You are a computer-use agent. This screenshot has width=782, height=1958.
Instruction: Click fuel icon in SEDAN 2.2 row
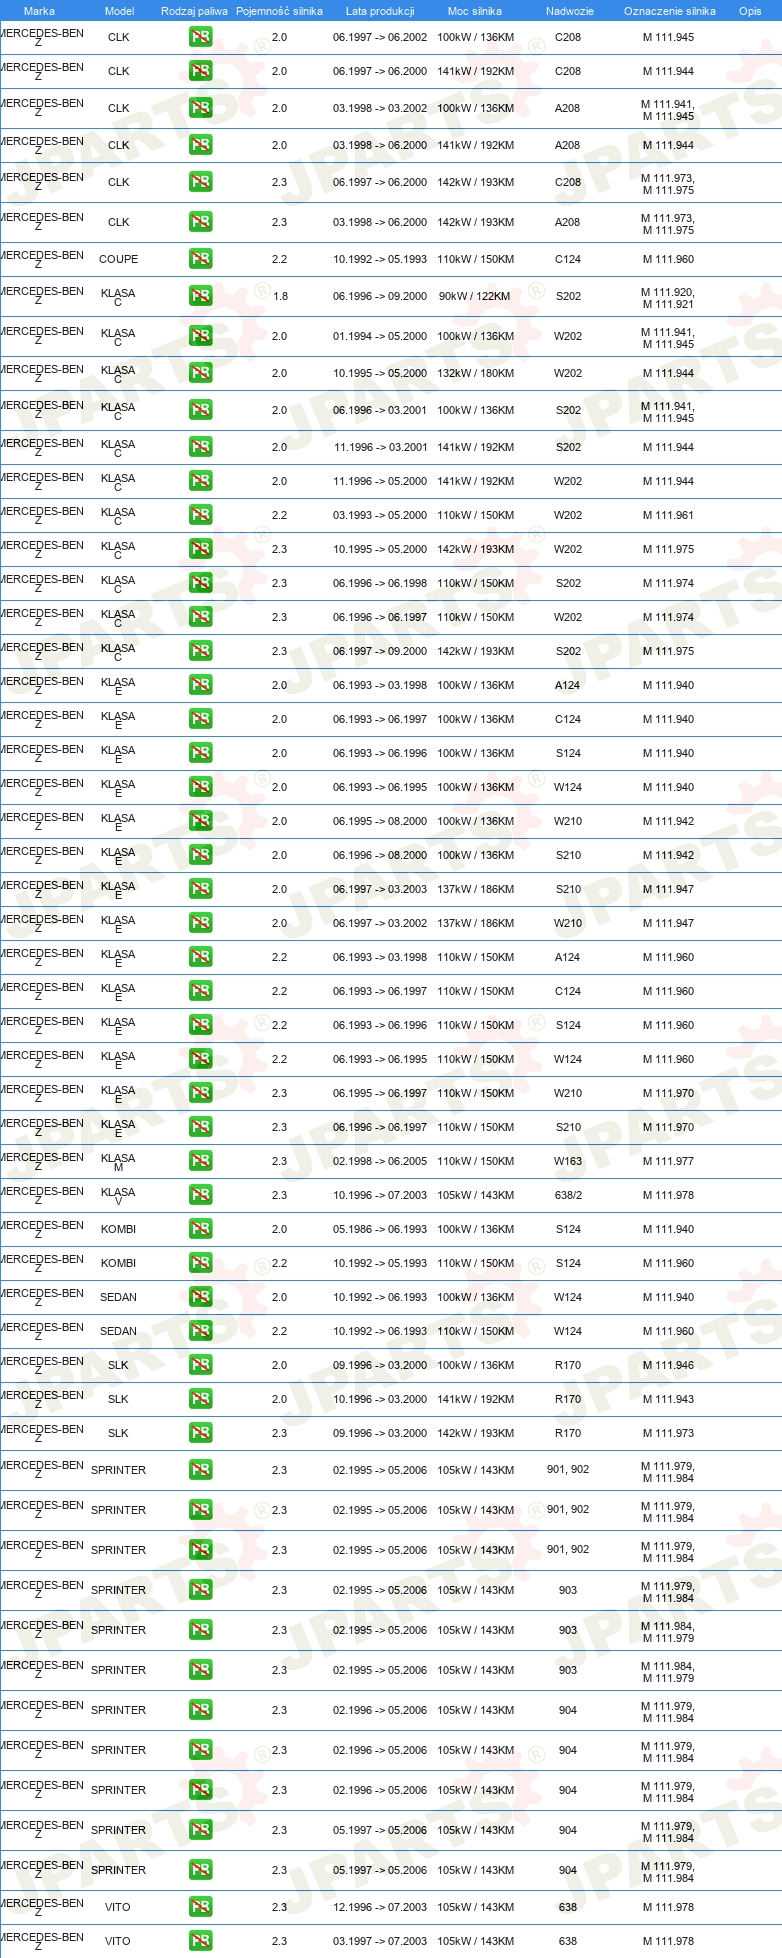point(200,1331)
